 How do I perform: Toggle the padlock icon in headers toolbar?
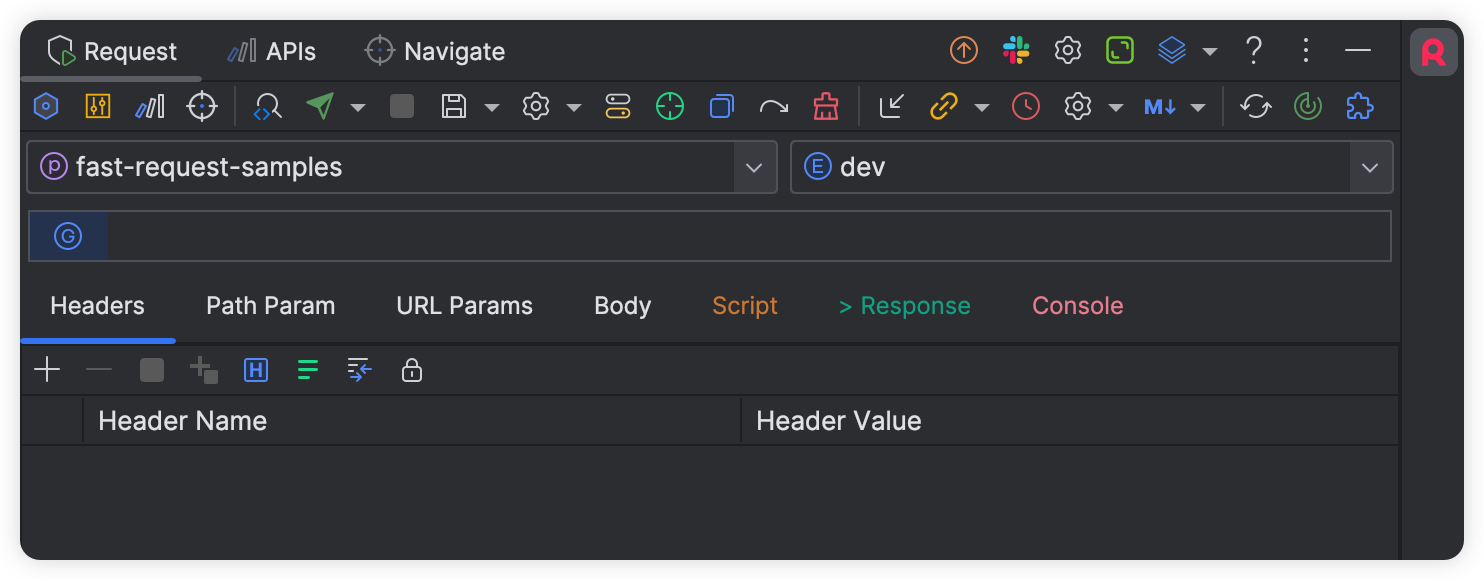tap(411, 371)
